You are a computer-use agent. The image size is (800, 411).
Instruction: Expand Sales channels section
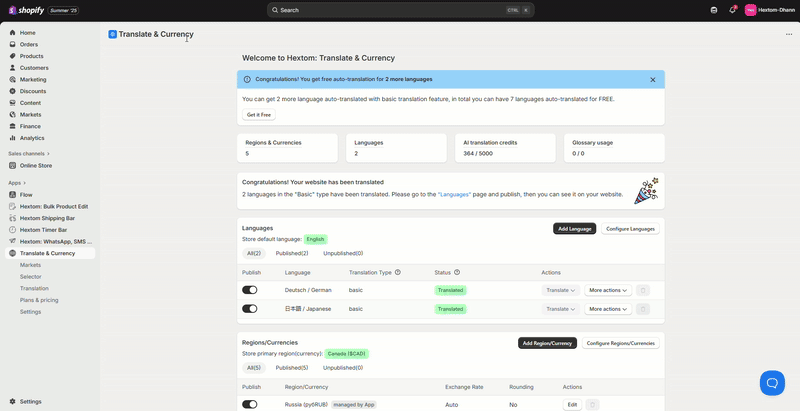tap(29, 153)
